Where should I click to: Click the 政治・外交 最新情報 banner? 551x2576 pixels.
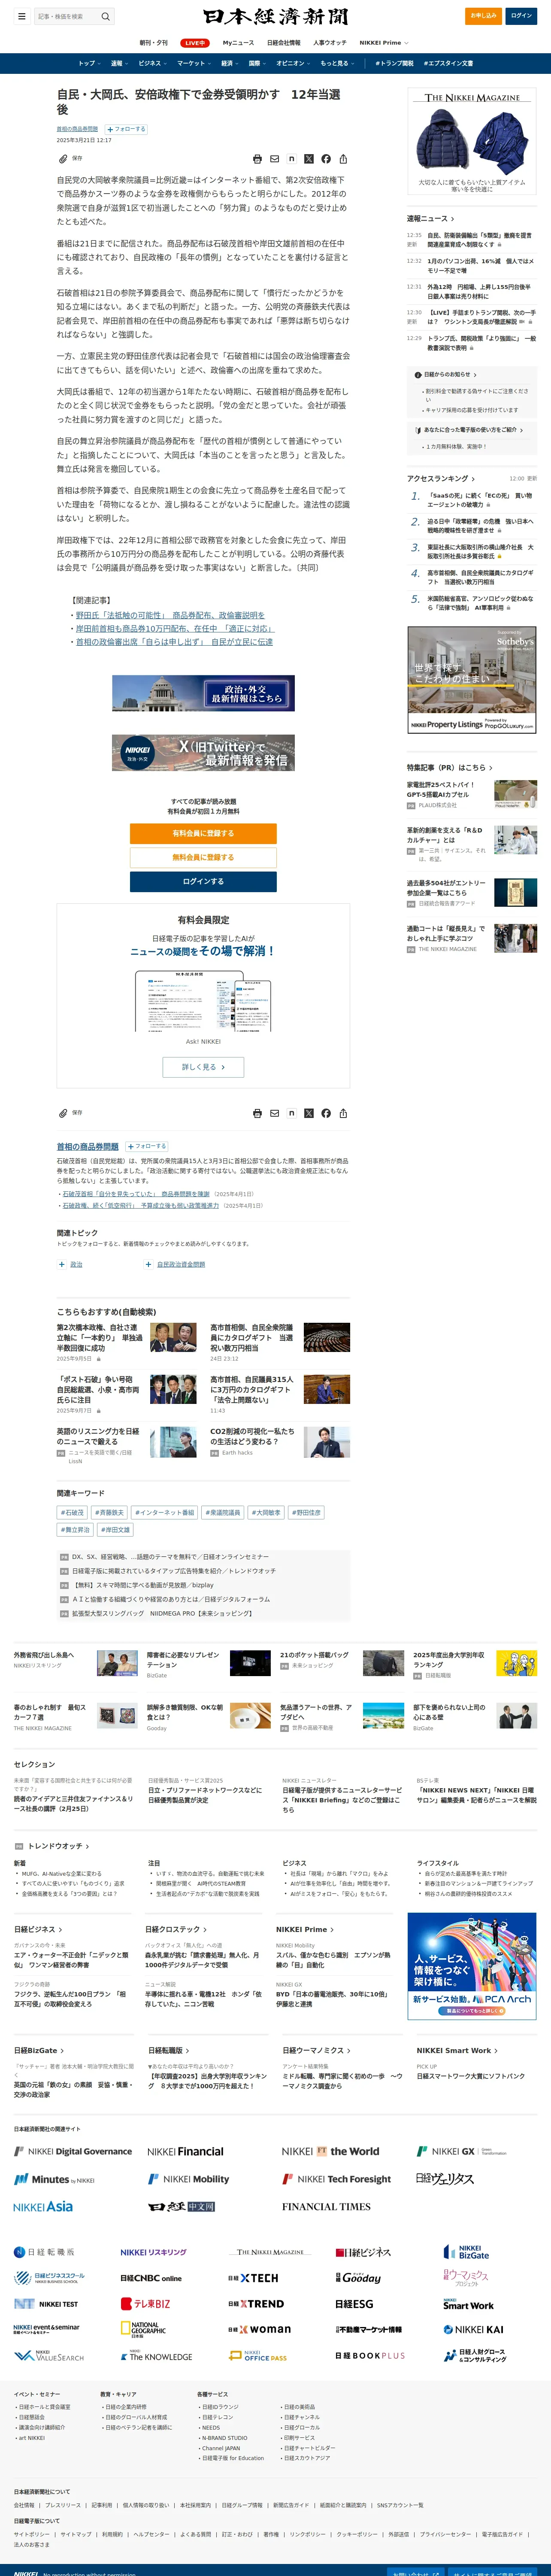(x=203, y=693)
